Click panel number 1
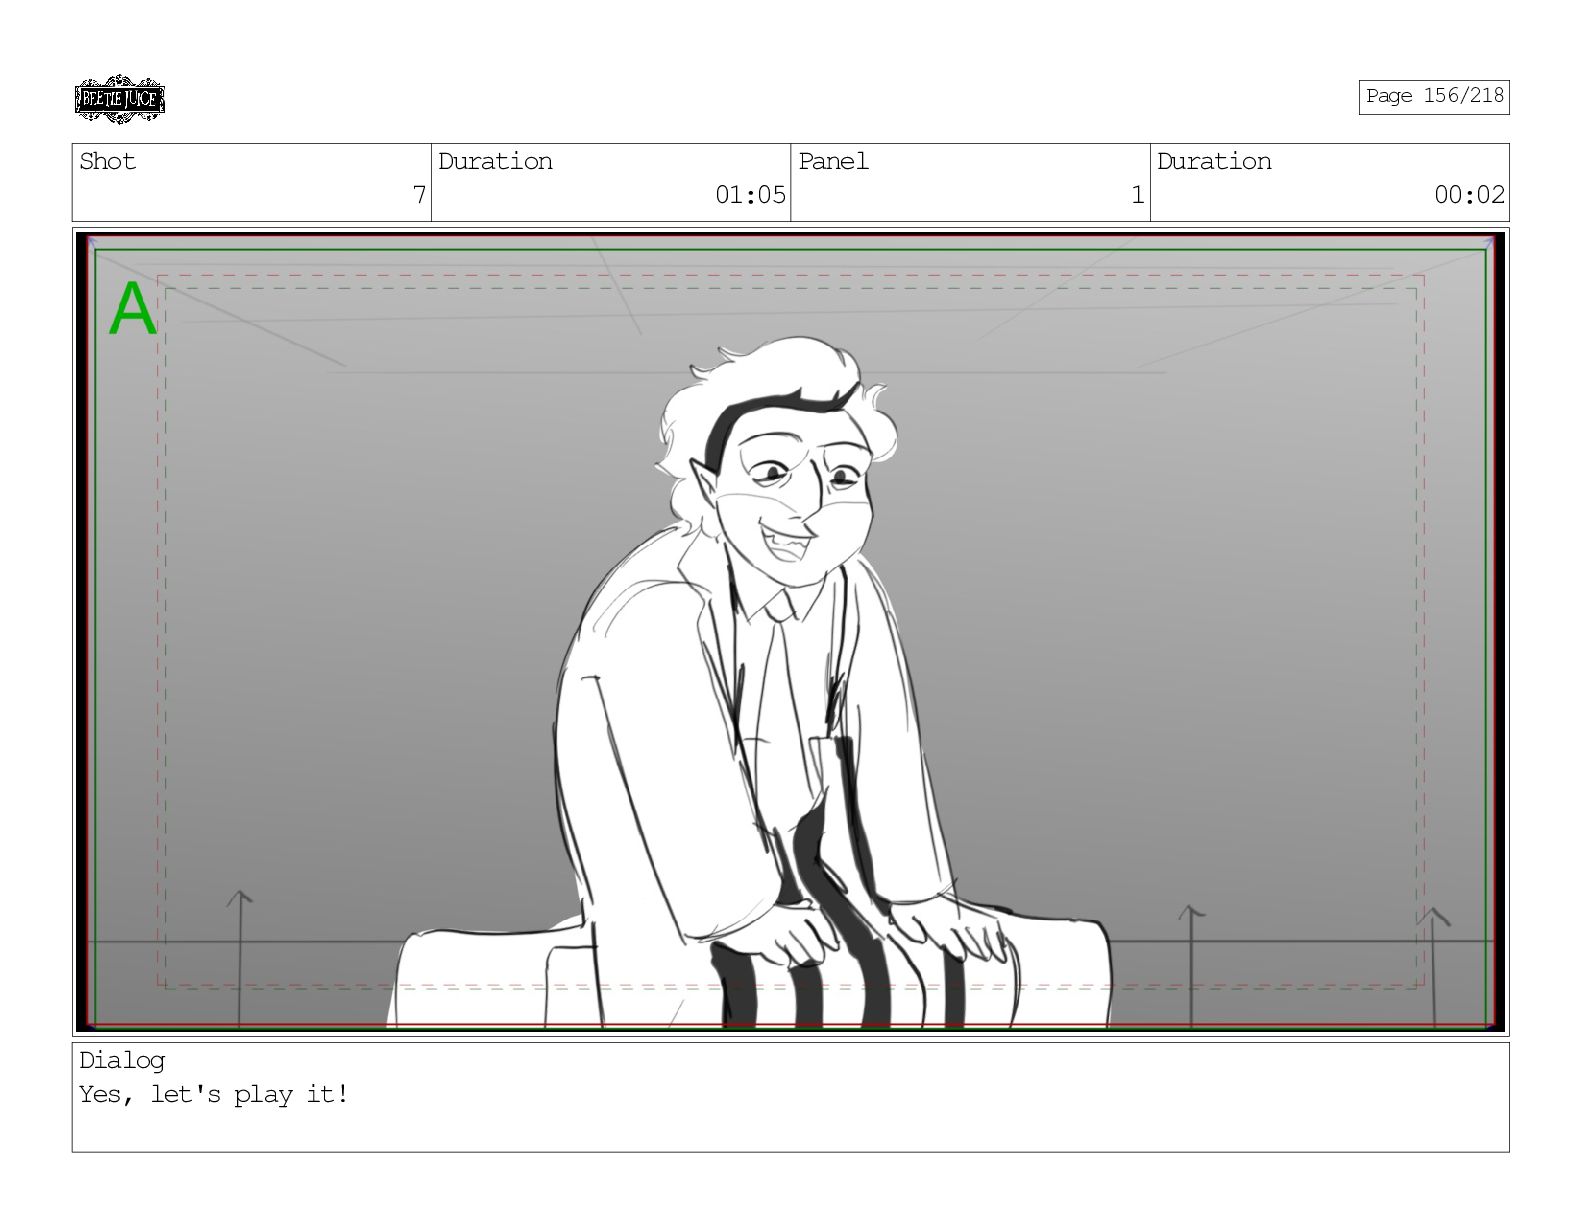The height and width of the screenshot is (1224, 1584). tap(1137, 195)
